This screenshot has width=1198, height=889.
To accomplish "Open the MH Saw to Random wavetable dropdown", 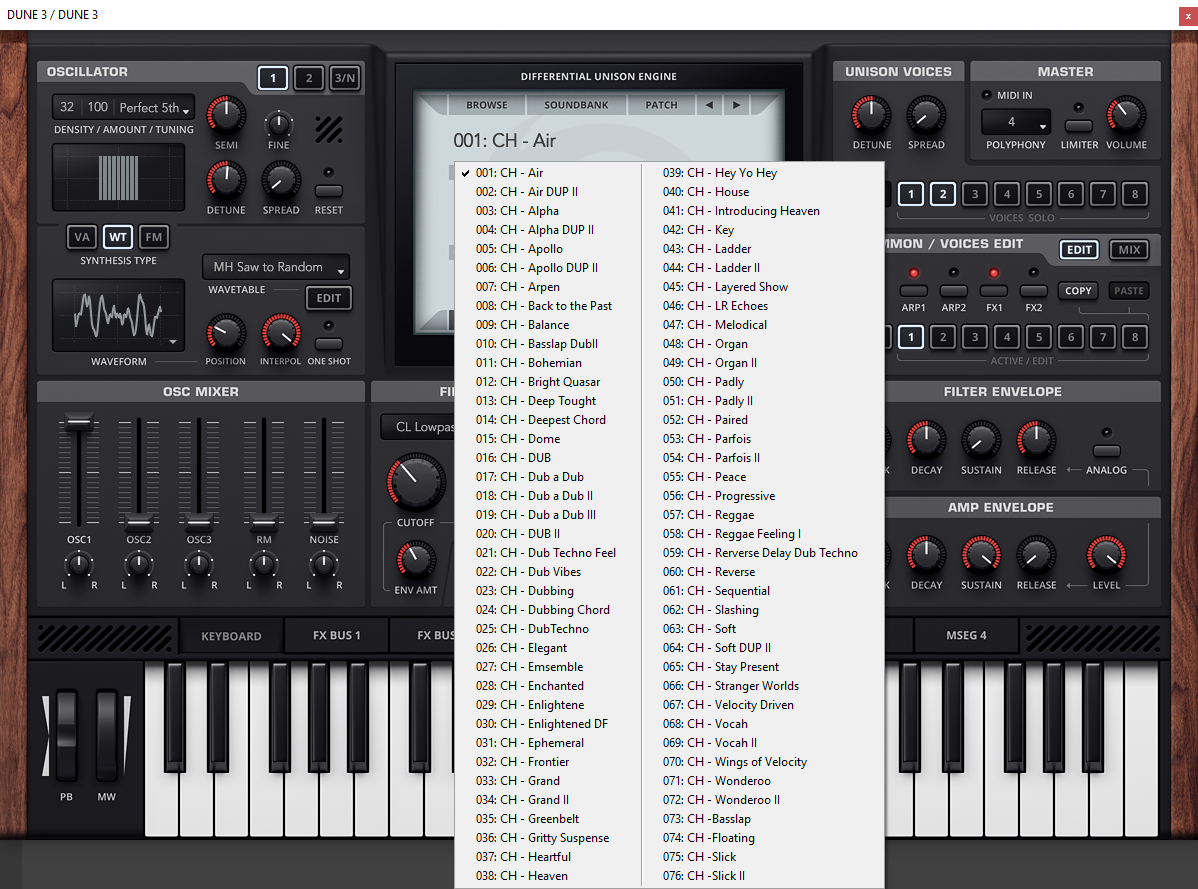I will [276, 267].
